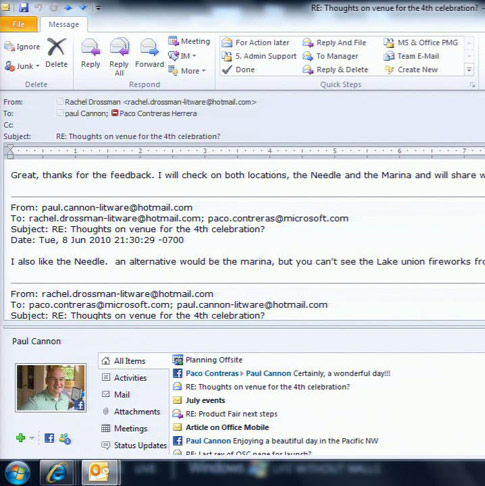Click the Outlook taskbar button
Viewport: 485px width, 486px height.
tap(99, 473)
